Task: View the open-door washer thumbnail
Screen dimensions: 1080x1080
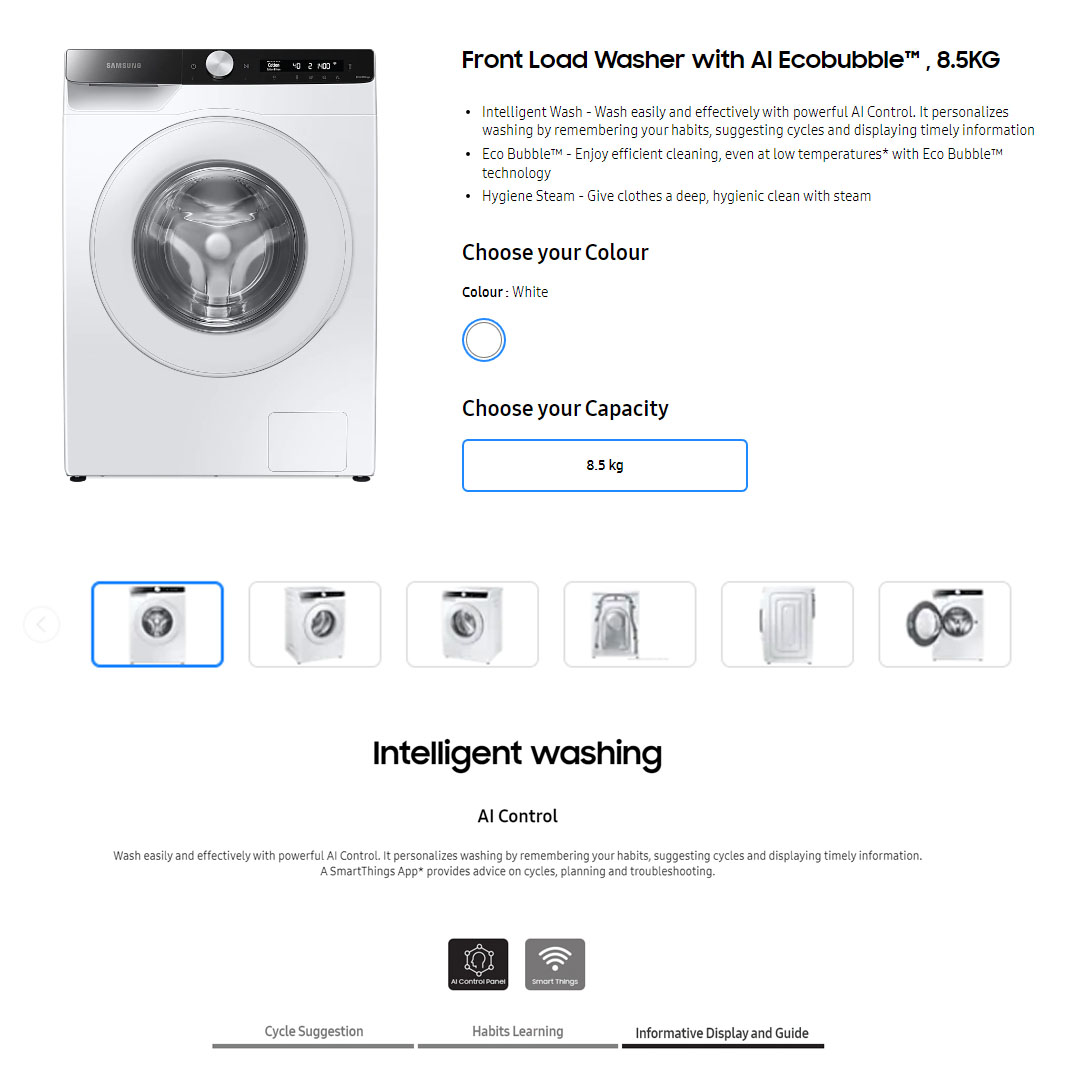Action: (x=944, y=624)
